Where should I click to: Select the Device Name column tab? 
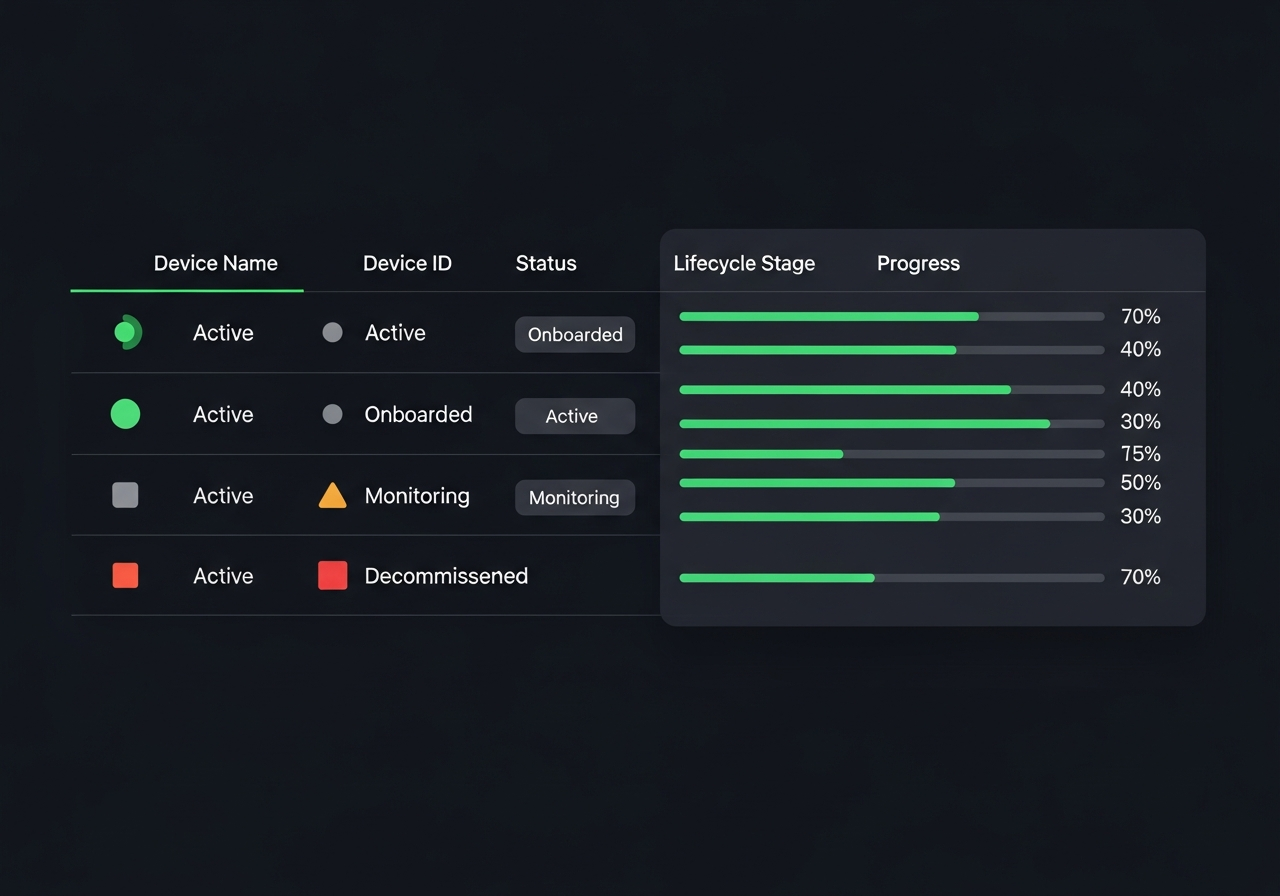point(215,263)
